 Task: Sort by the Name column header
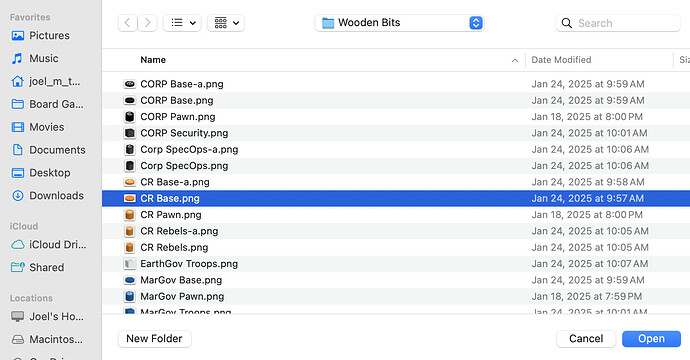153,60
